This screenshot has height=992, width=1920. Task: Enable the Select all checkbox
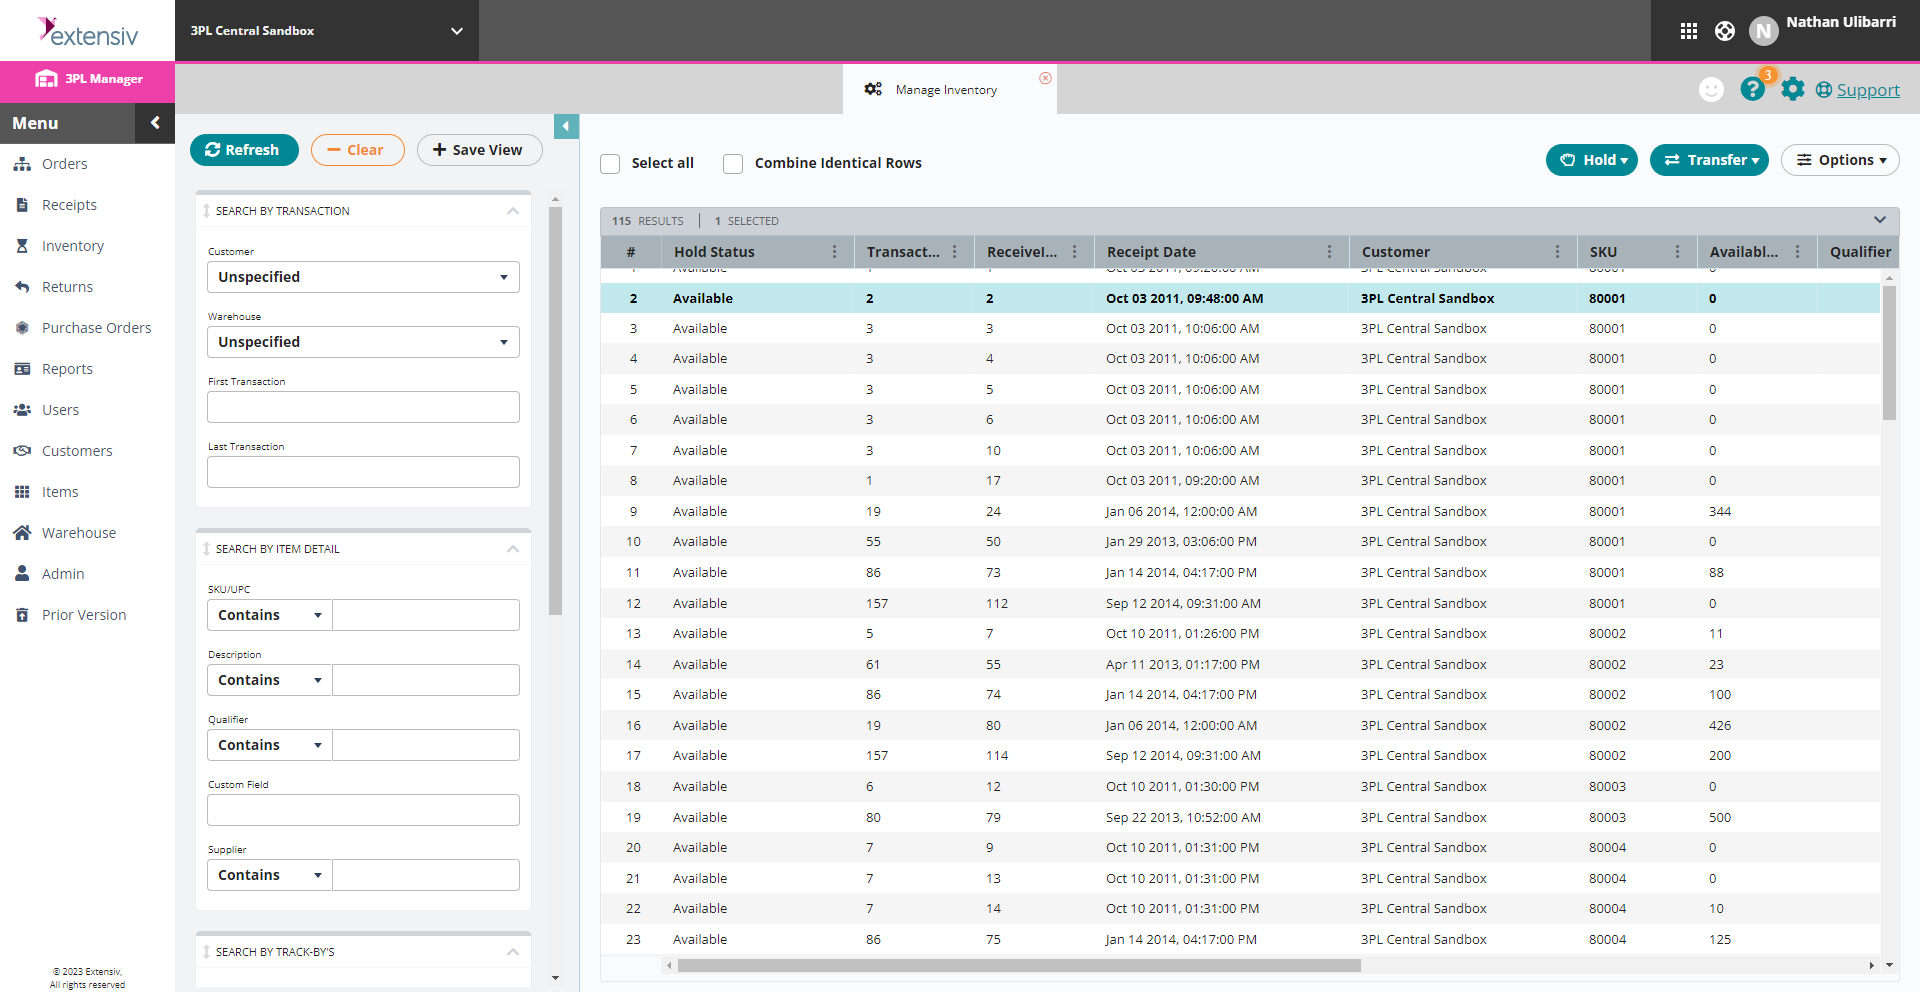pos(610,163)
